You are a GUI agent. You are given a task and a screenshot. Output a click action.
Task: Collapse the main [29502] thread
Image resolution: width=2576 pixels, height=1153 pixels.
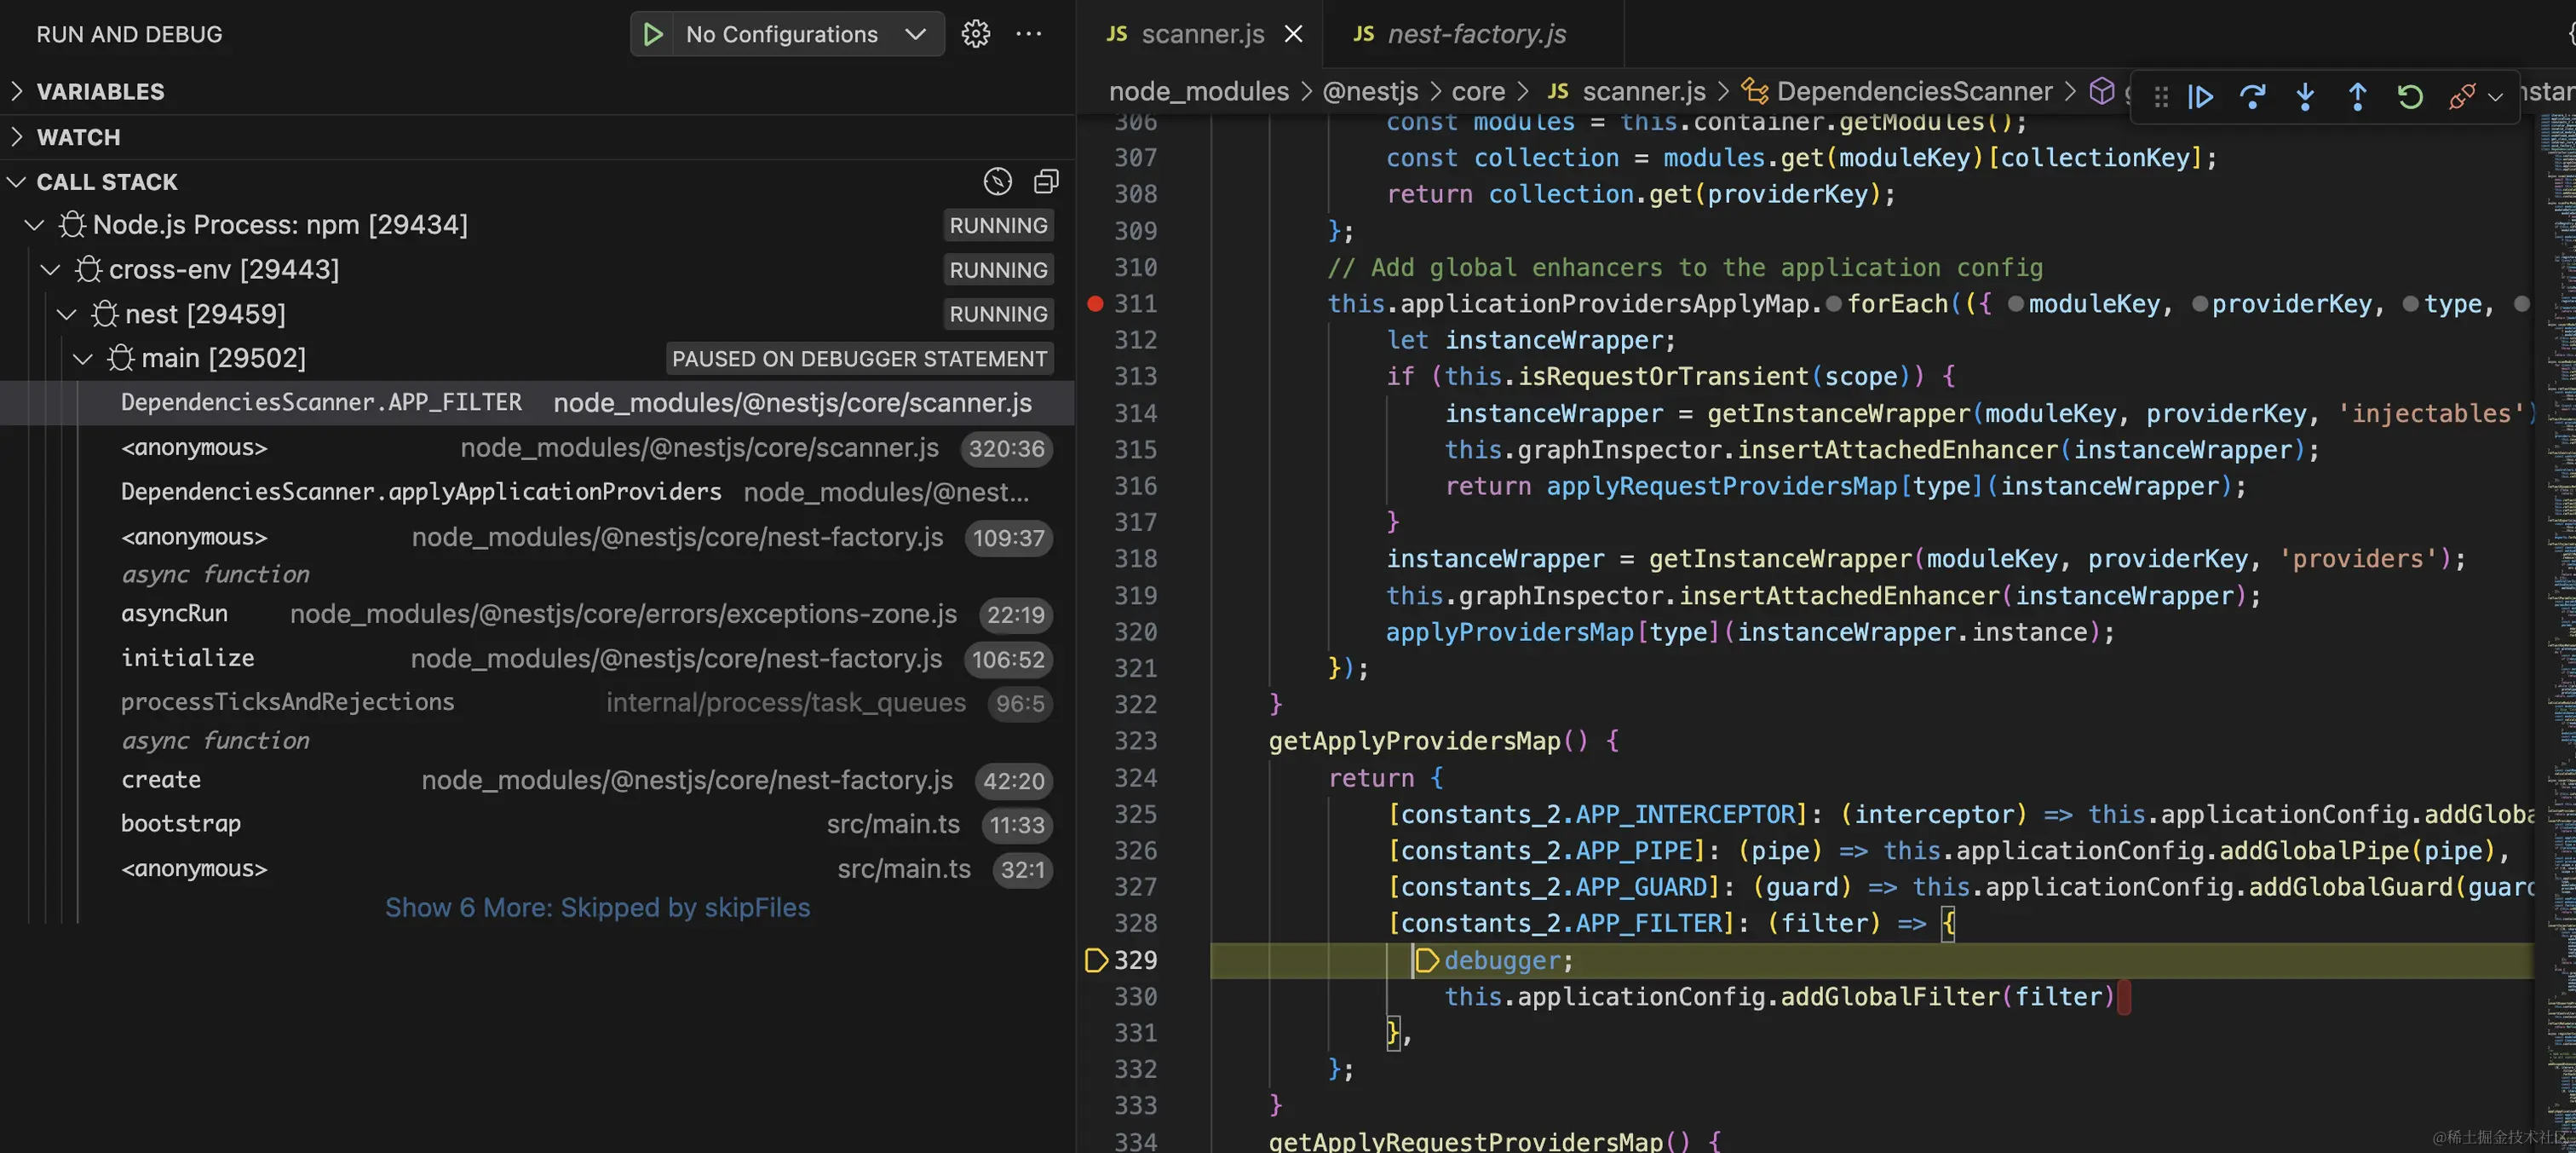82,358
